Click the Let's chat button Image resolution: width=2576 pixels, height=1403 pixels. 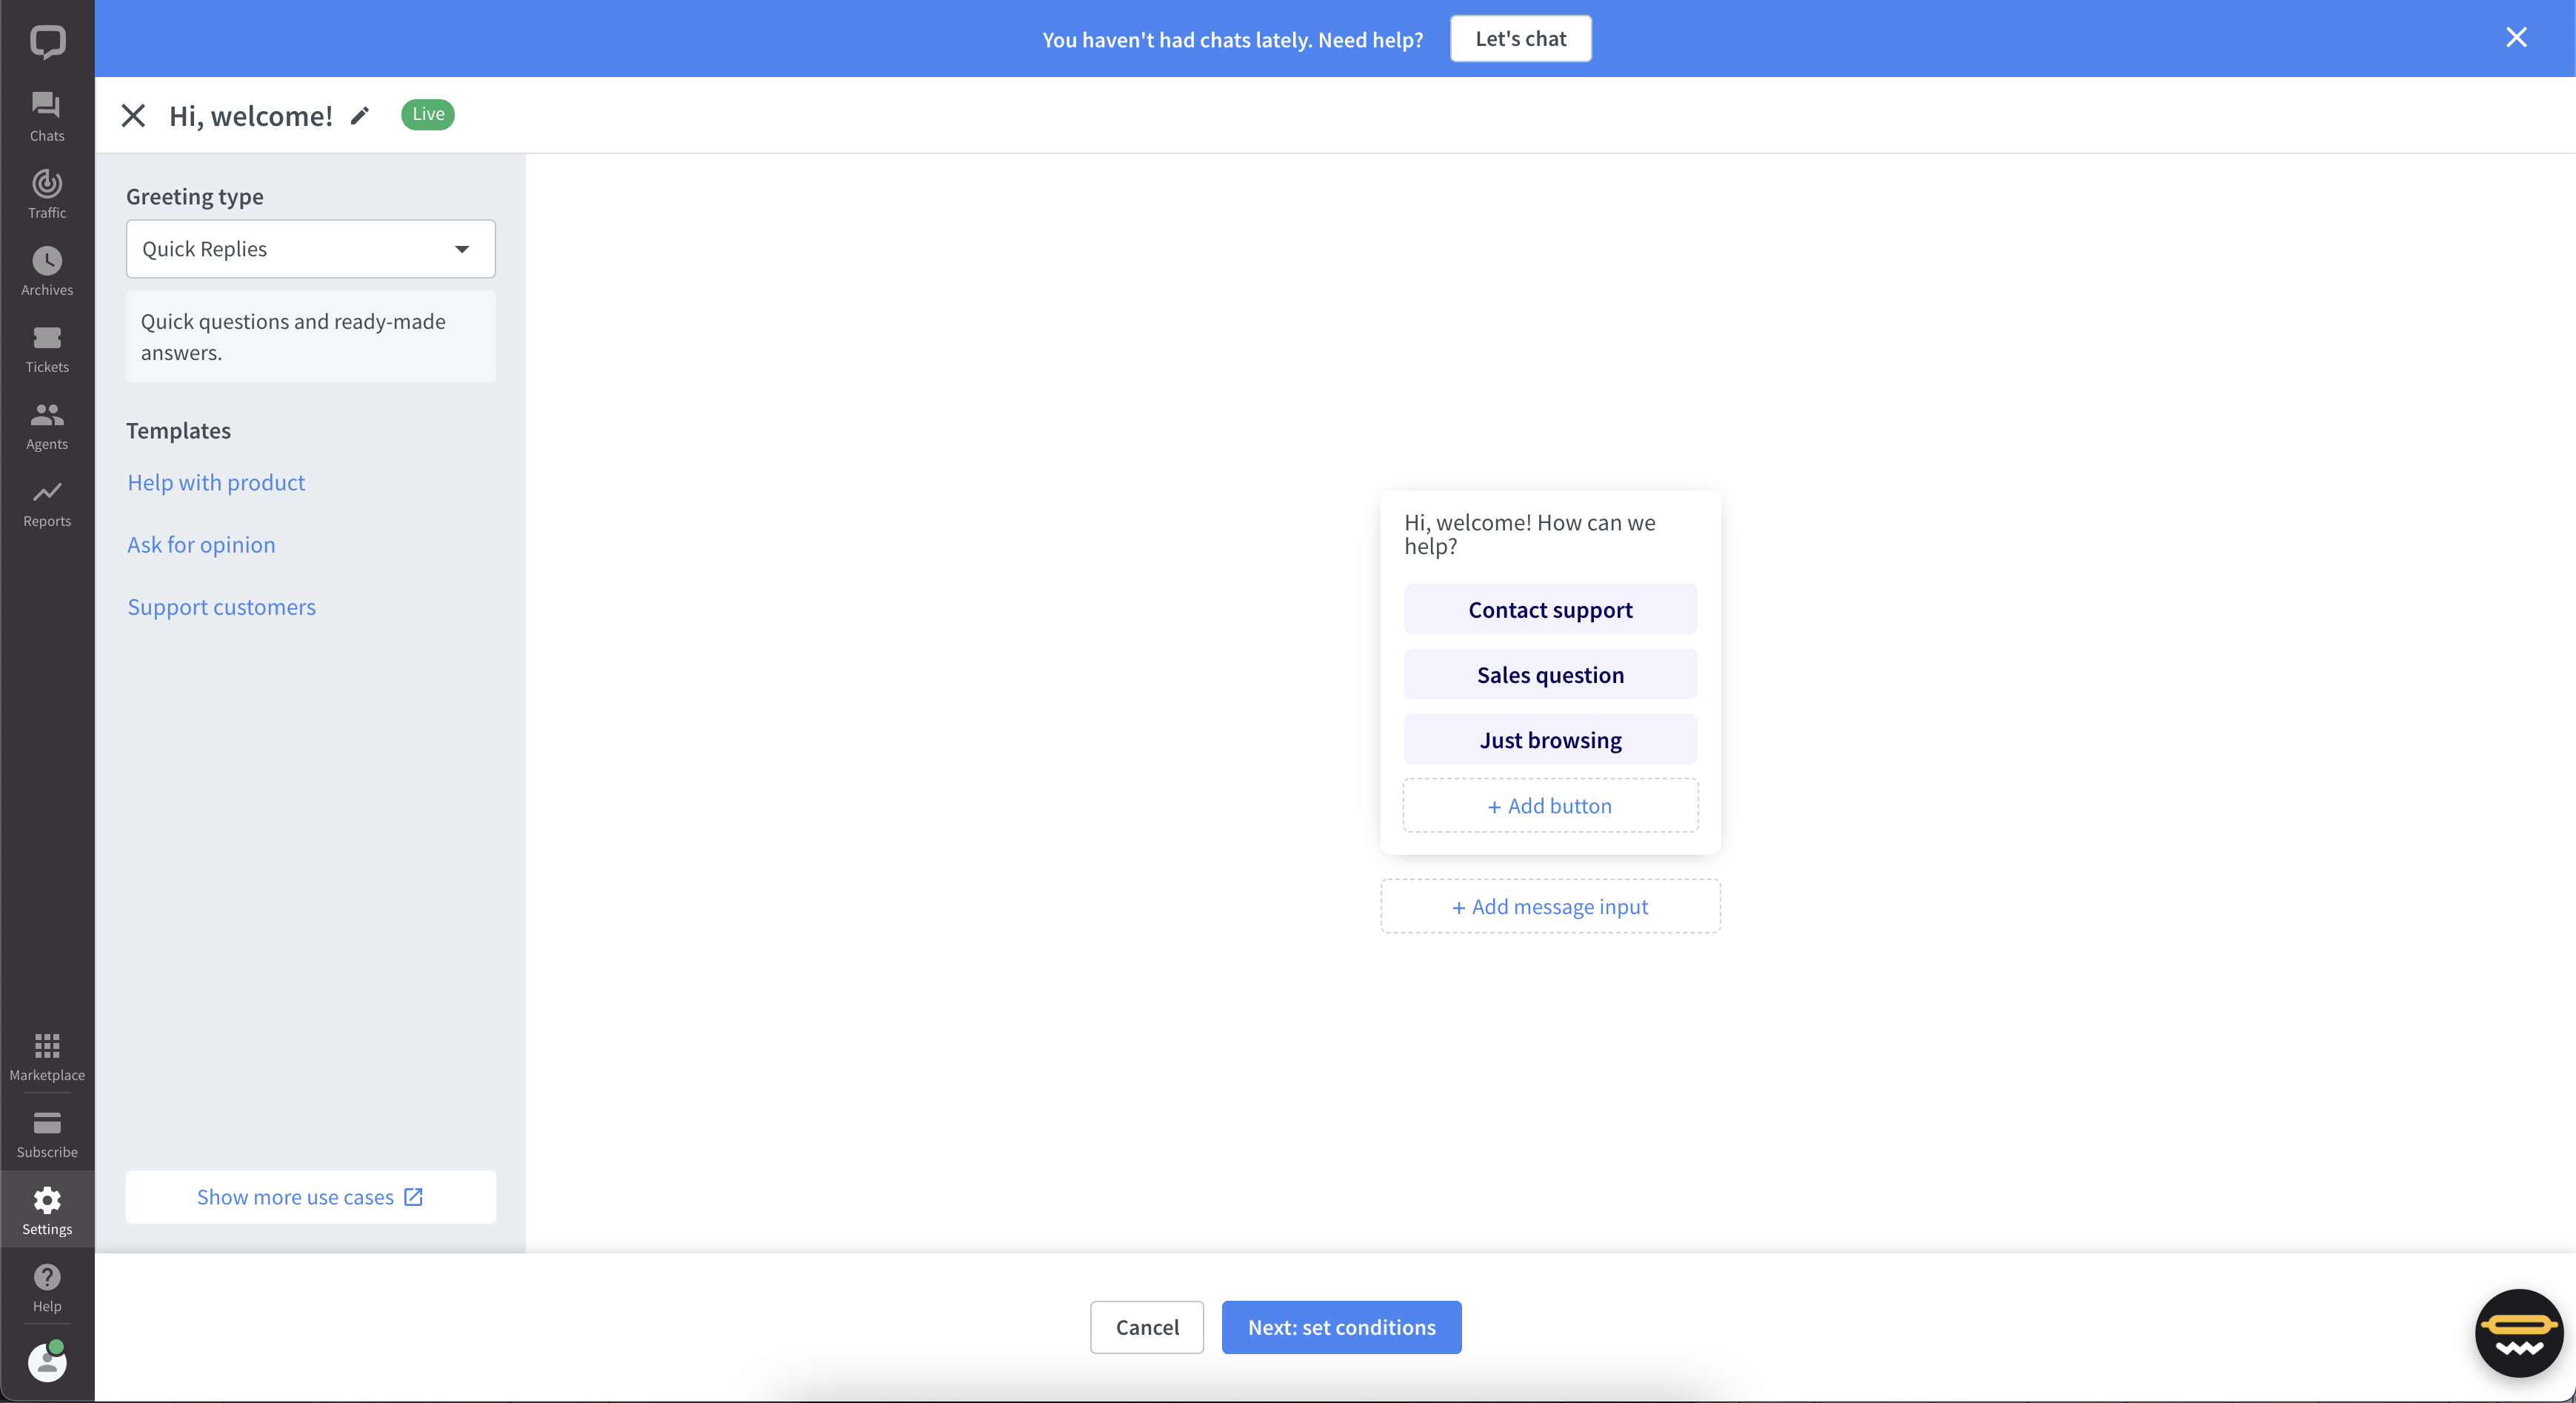(1520, 39)
